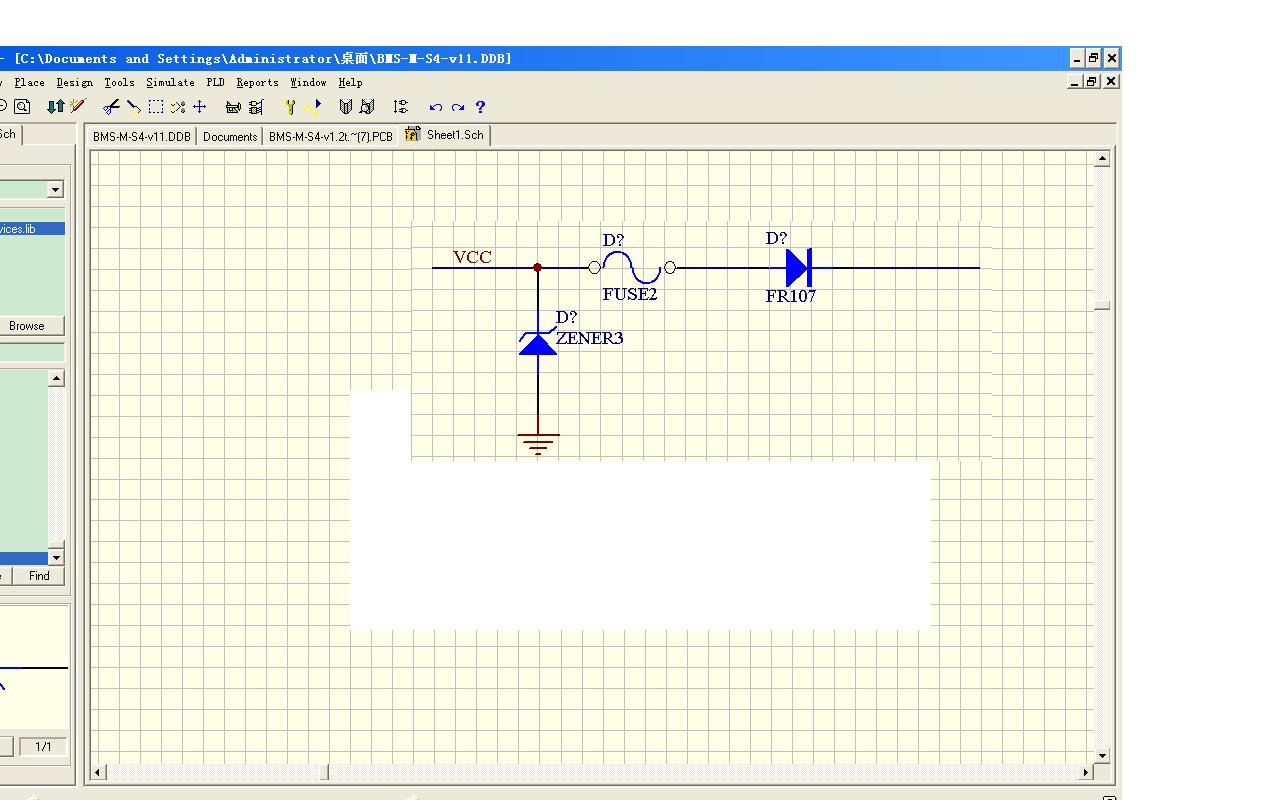Click the Find button
The height and width of the screenshot is (800, 1280).
39,576
